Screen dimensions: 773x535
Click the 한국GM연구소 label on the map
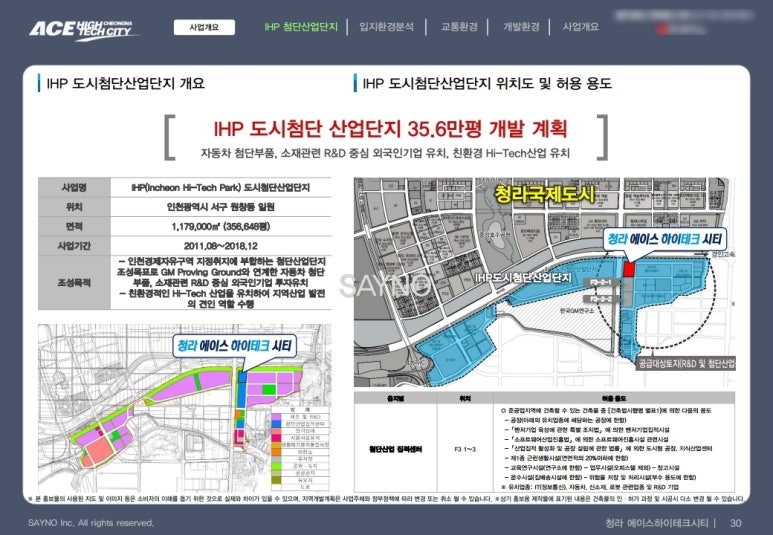(x=577, y=311)
